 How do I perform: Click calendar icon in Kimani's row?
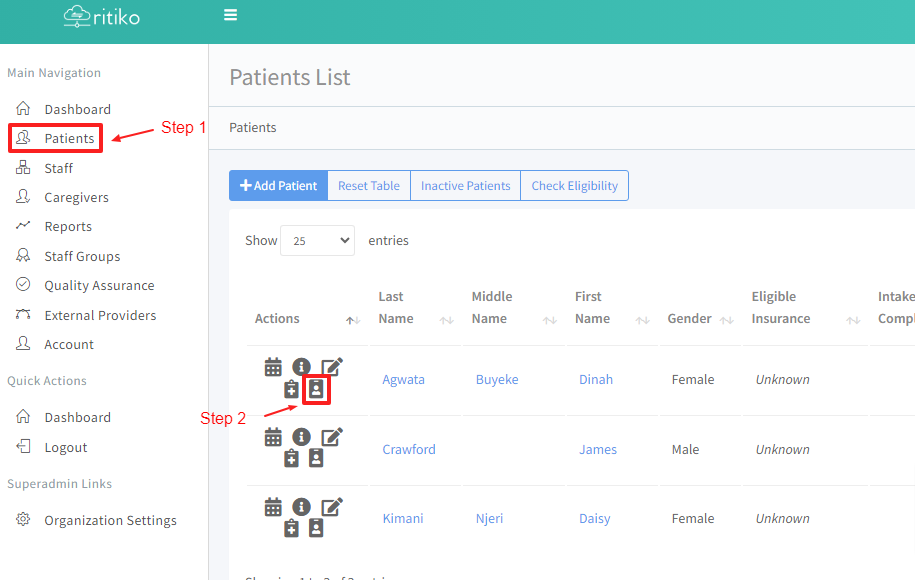tap(273, 507)
